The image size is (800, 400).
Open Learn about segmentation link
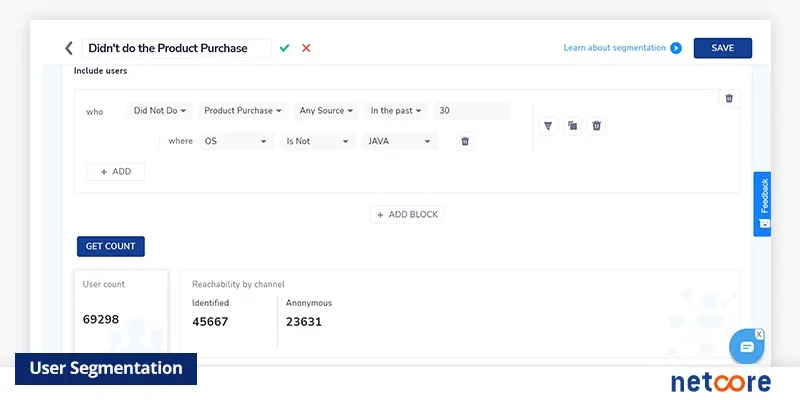(x=614, y=48)
